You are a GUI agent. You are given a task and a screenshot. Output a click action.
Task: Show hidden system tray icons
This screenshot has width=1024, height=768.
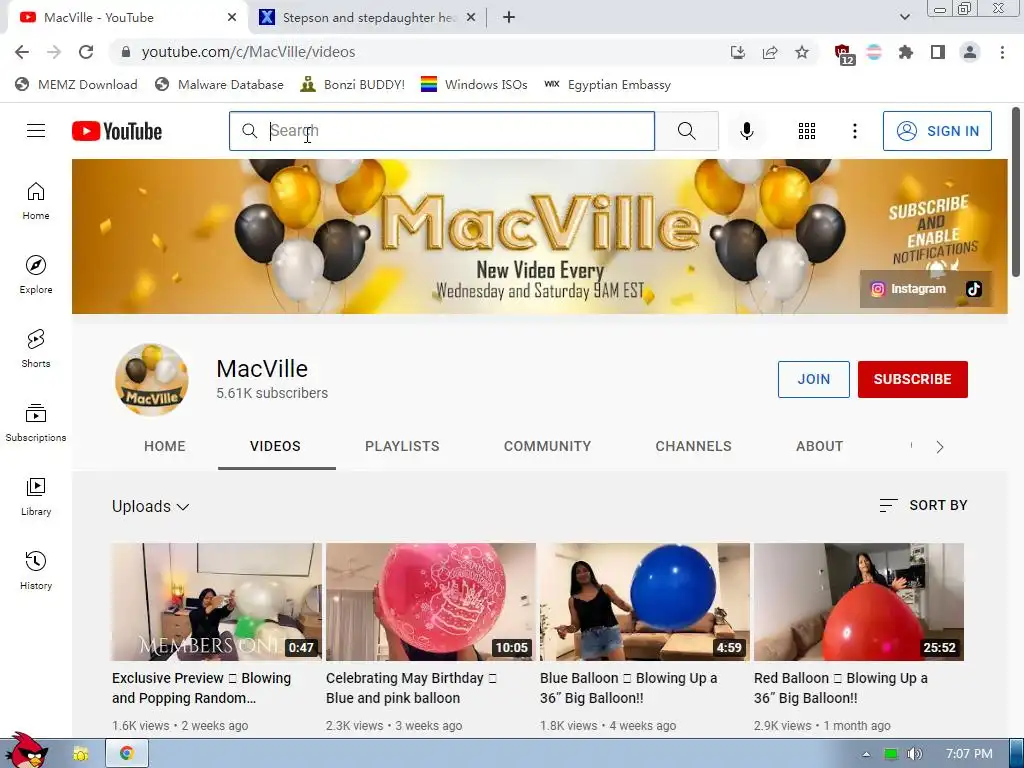coord(866,754)
